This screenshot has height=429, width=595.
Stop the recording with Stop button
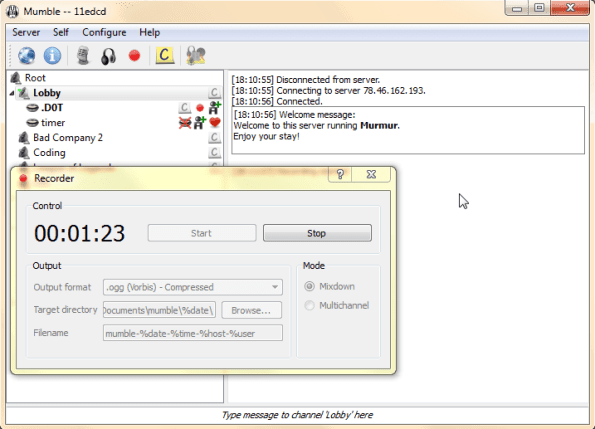point(317,233)
